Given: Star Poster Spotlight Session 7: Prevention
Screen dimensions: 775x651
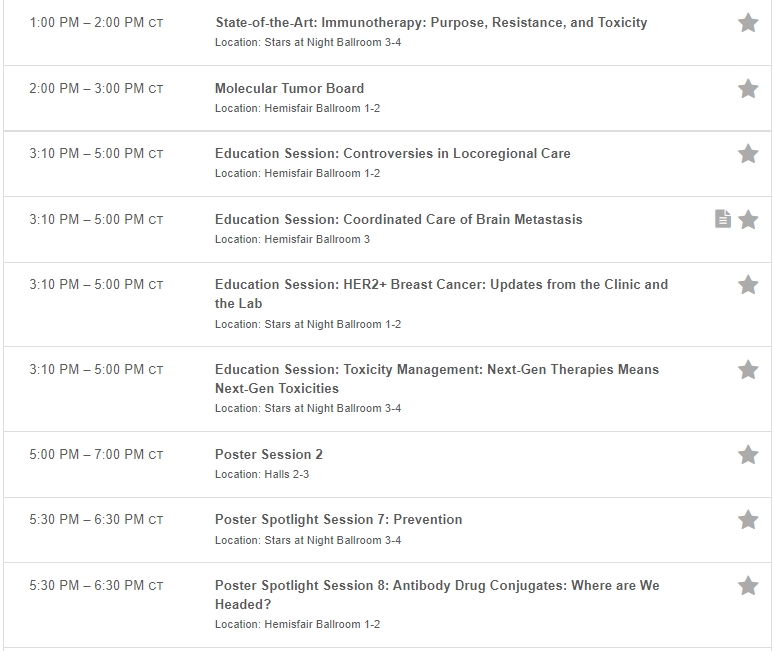Looking at the screenshot, I should click(748, 520).
